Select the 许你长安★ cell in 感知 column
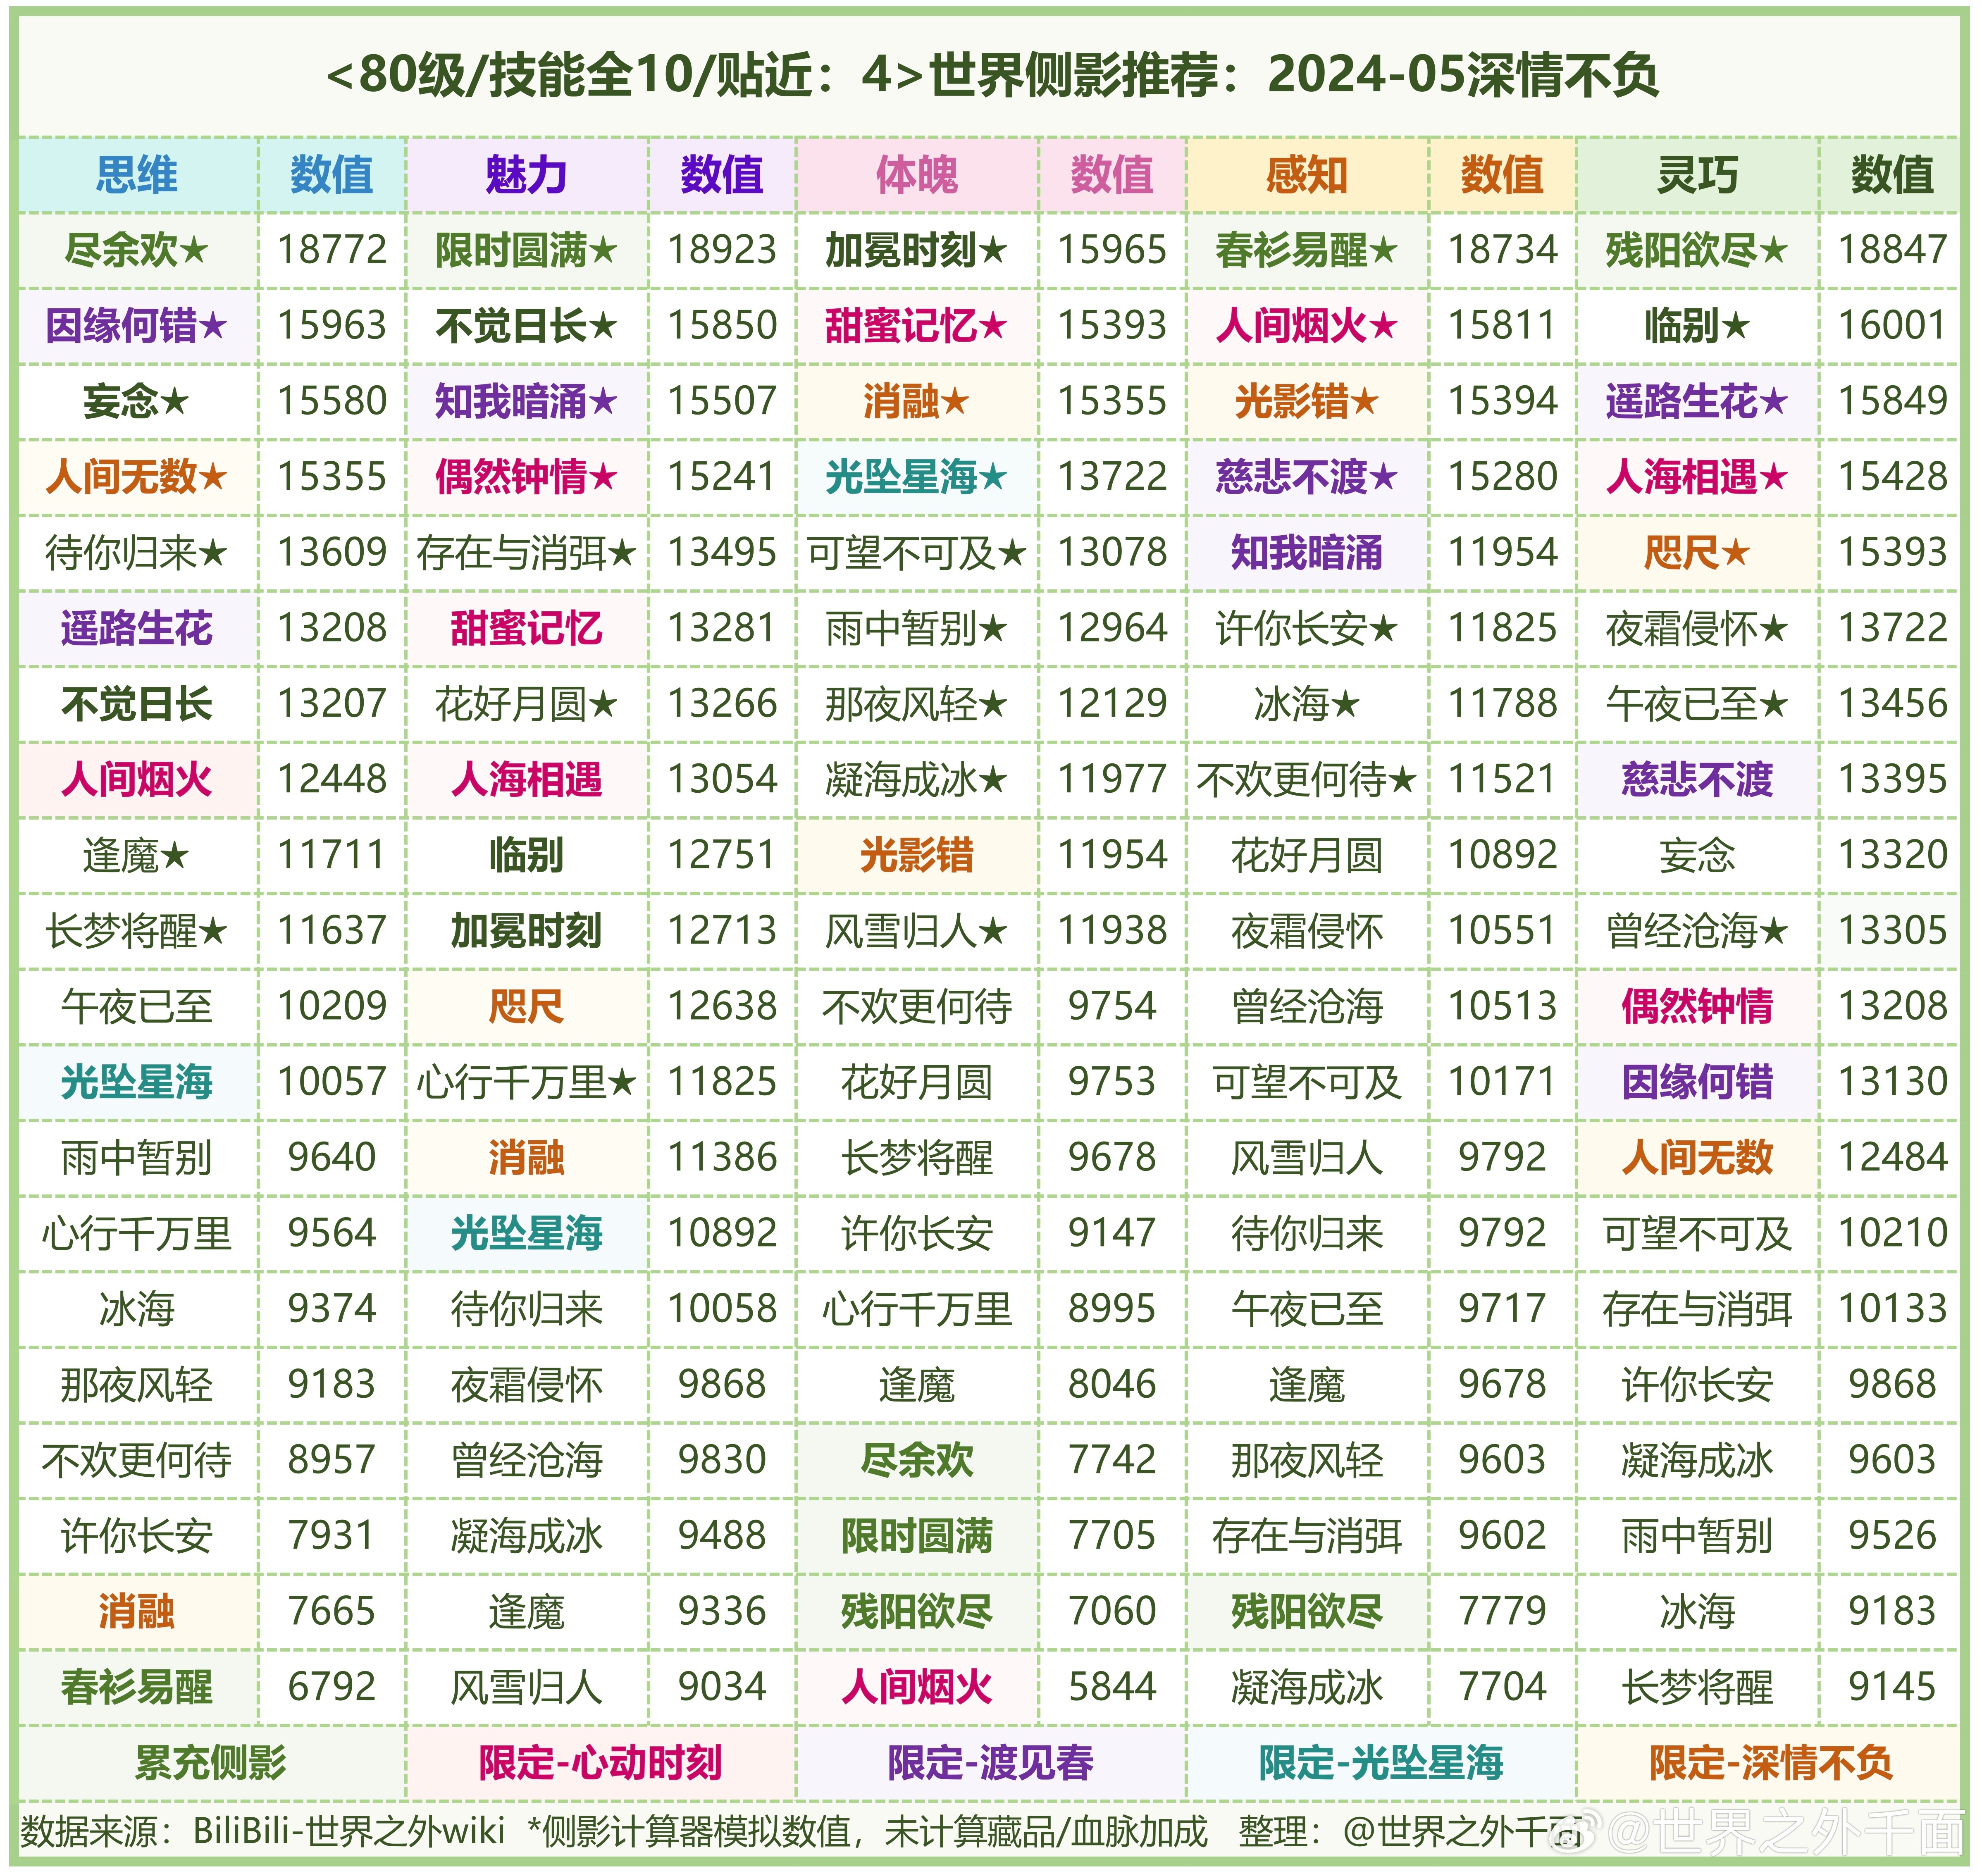The width and height of the screenshot is (1982, 1876). tap(1307, 629)
